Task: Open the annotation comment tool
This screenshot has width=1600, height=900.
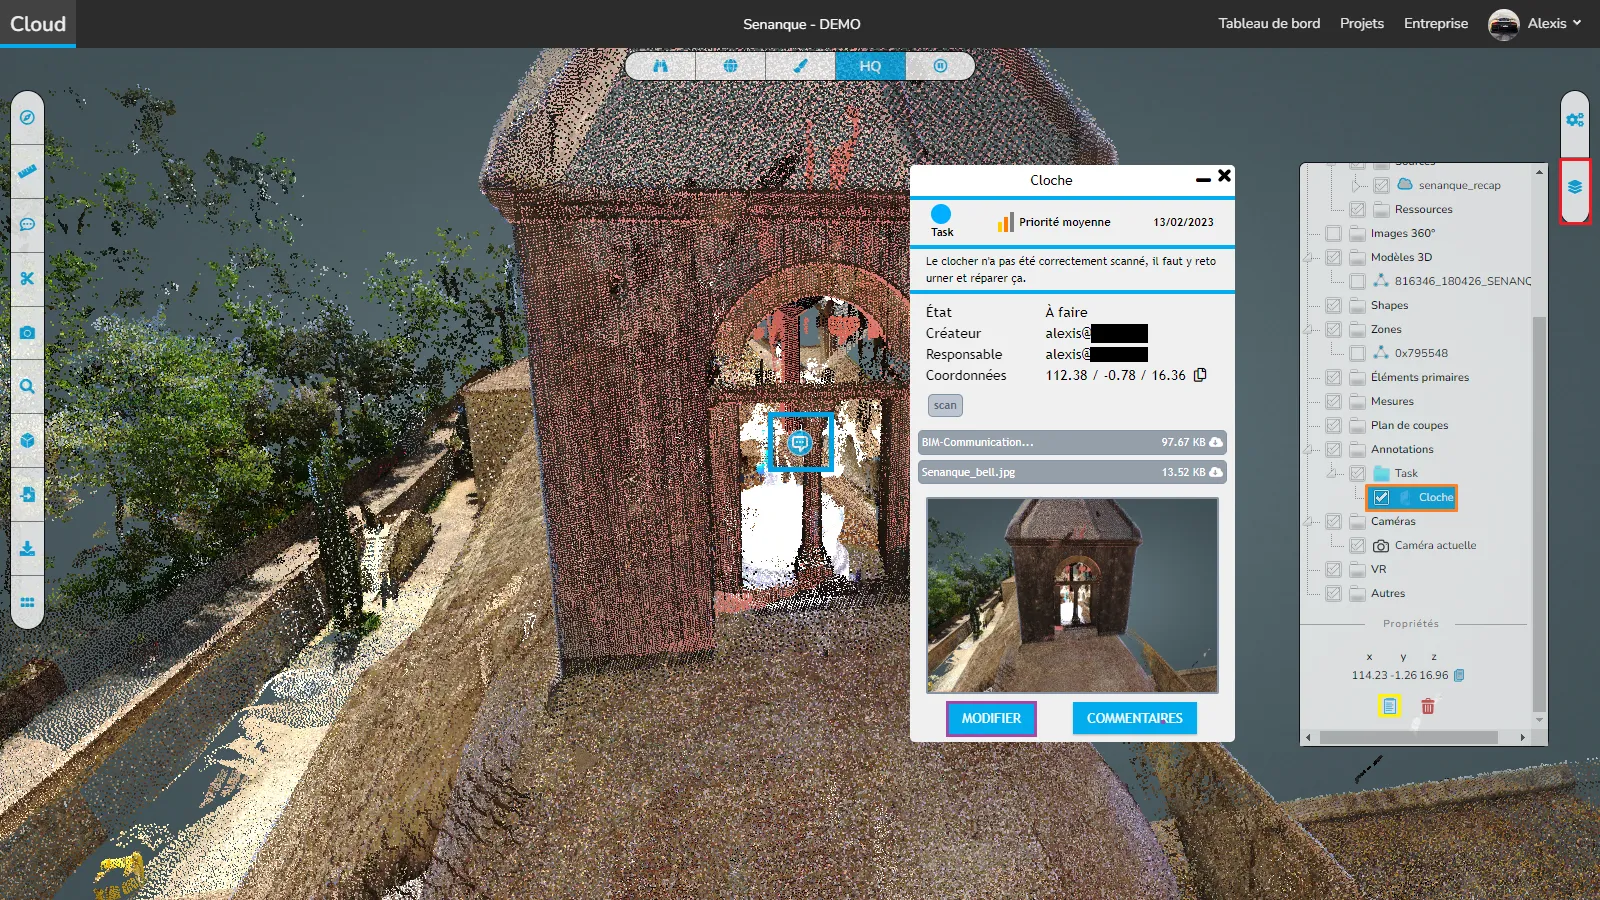Action: click(x=27, y=224)
